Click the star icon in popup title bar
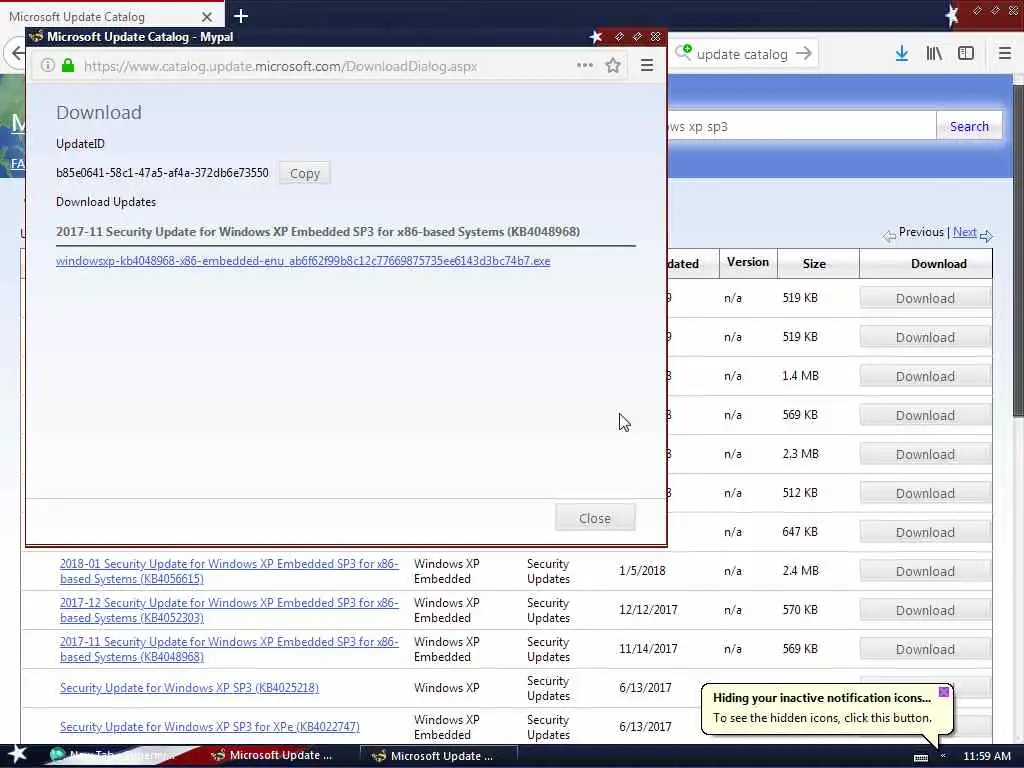 pyautogui.click(x=596, y=37)
